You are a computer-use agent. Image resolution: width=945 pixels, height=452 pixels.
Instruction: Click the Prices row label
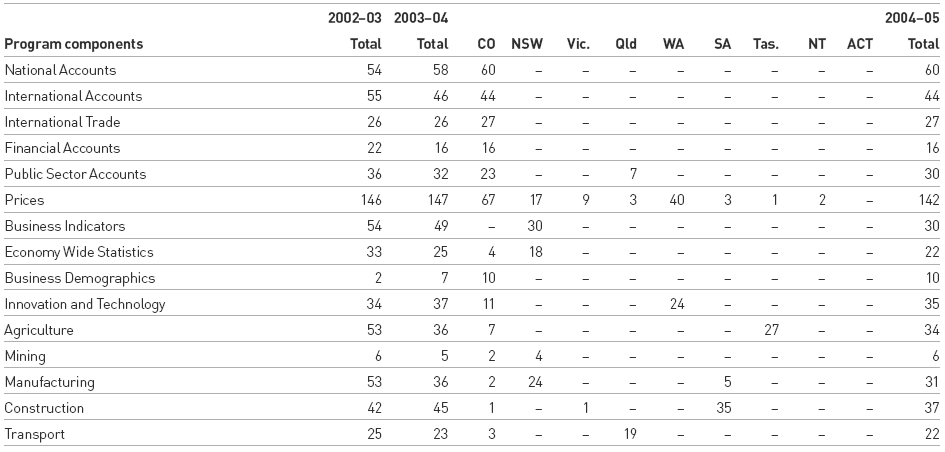pyautogui.click(x=25, y=200)
